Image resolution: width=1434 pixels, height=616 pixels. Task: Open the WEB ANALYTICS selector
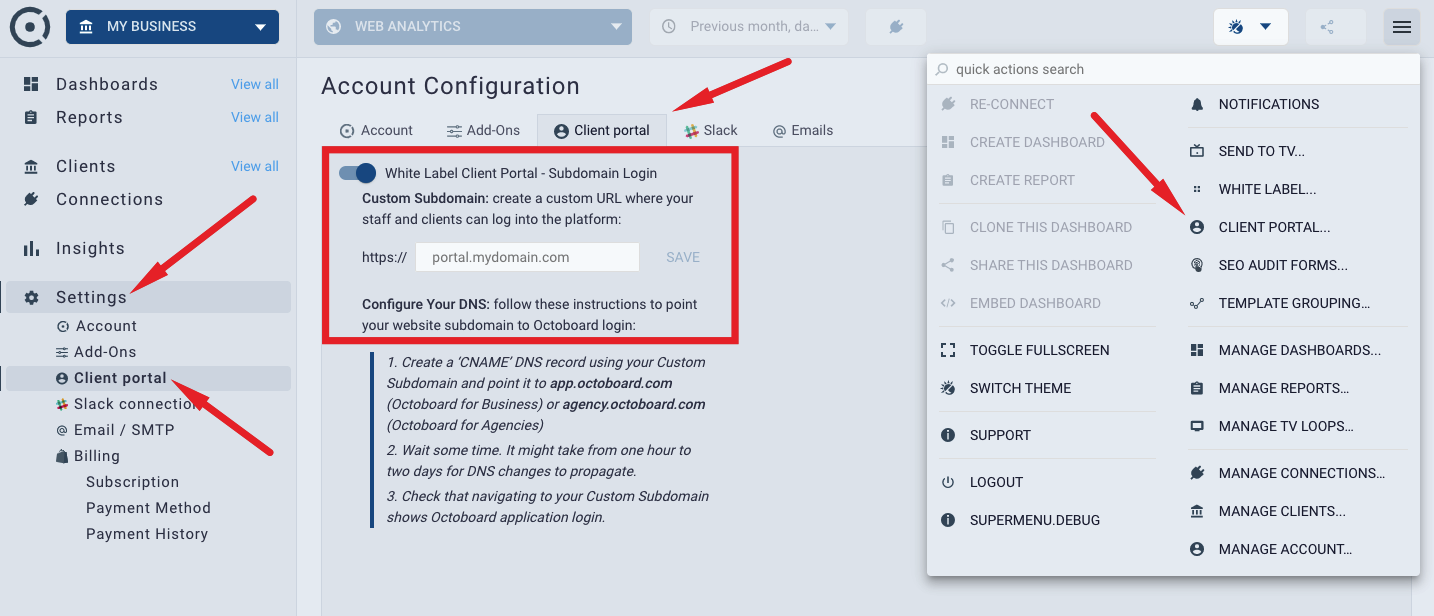pos(473,27)
